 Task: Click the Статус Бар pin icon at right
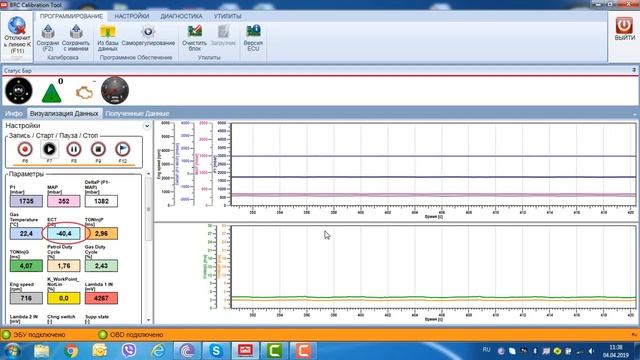(x=634, y=70)
